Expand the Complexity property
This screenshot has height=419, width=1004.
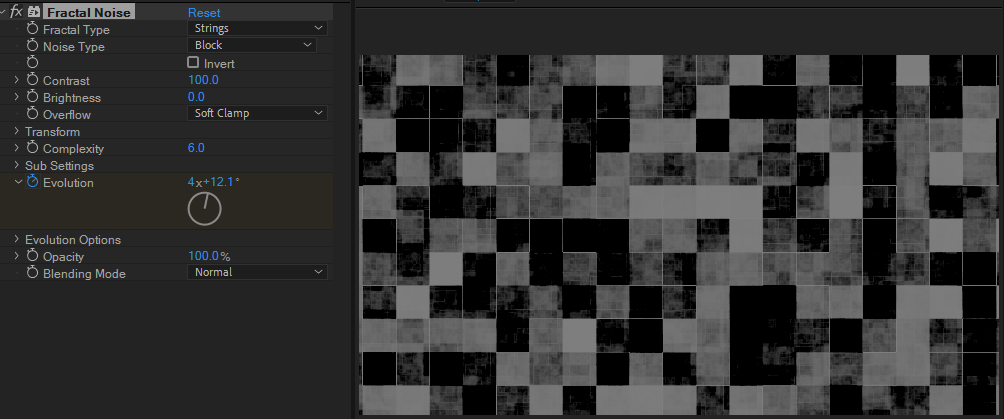point(17,148)
